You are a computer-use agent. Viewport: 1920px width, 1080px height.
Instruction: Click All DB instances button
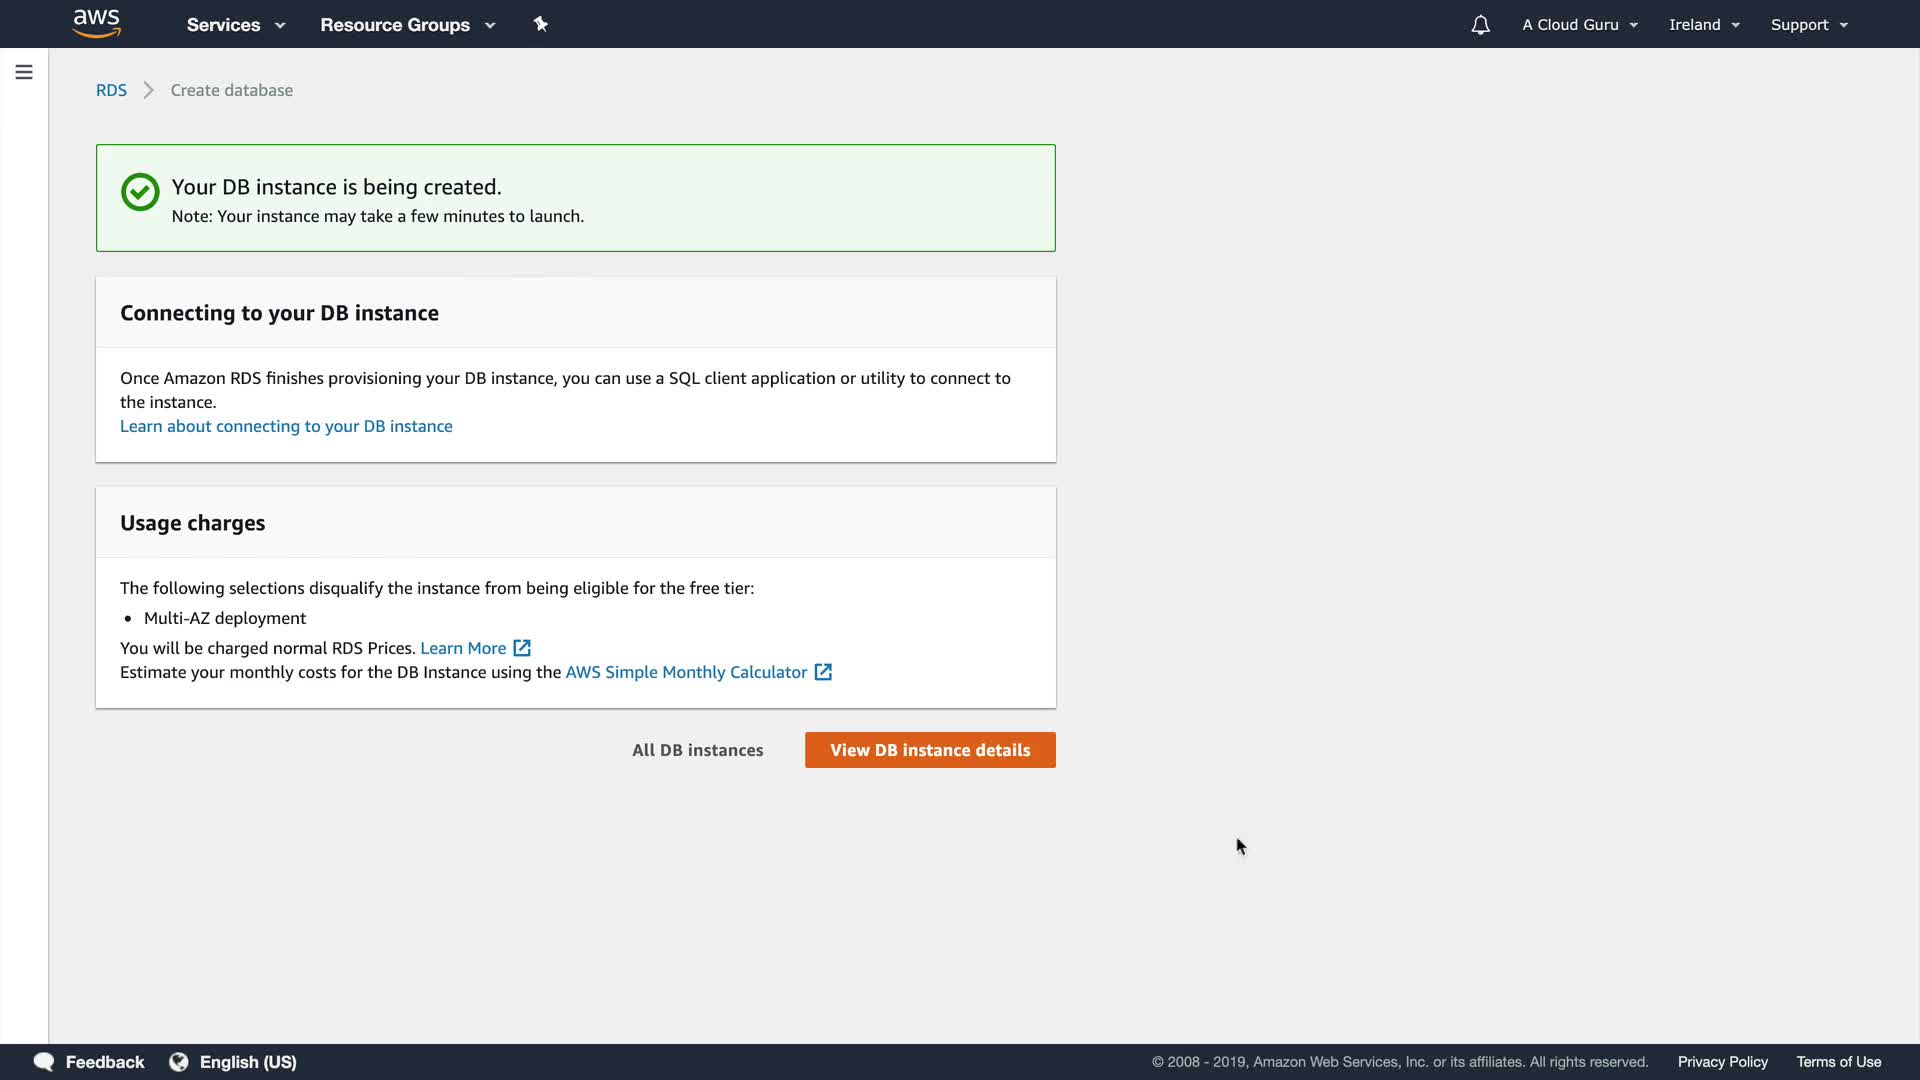pyautogui.click(x=697, y=750)
